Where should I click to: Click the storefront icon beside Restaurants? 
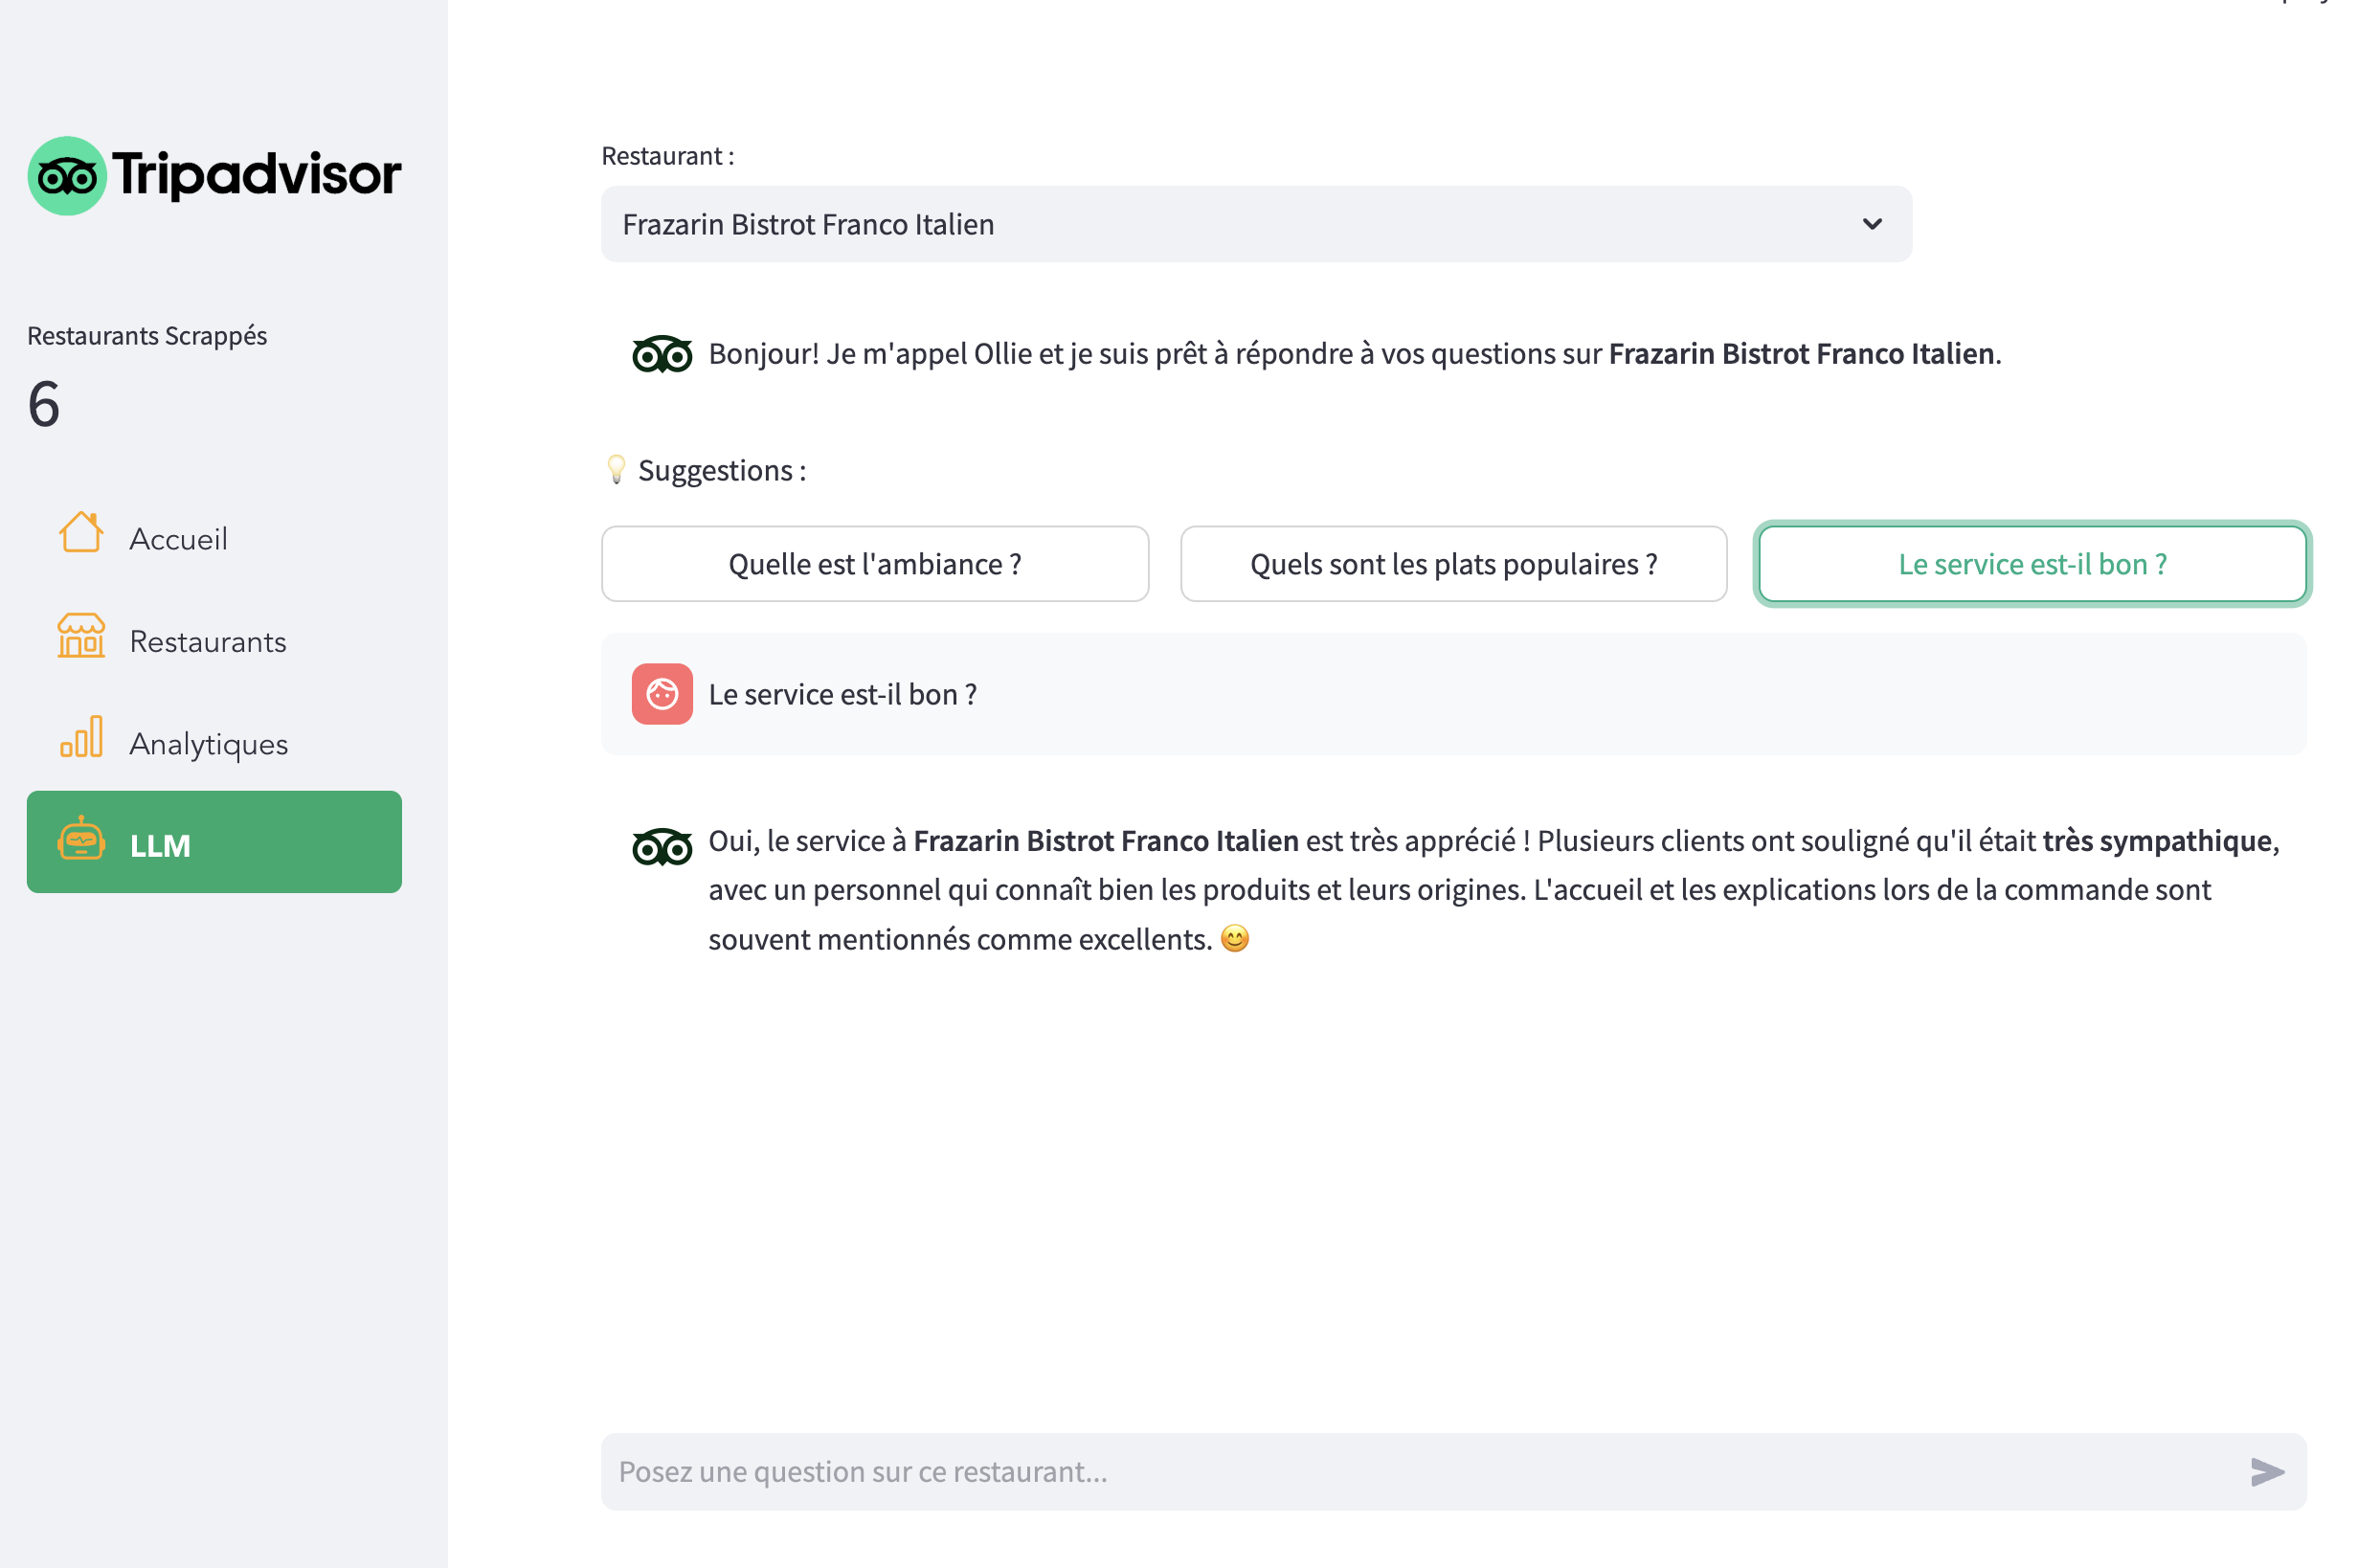point(81,636)
